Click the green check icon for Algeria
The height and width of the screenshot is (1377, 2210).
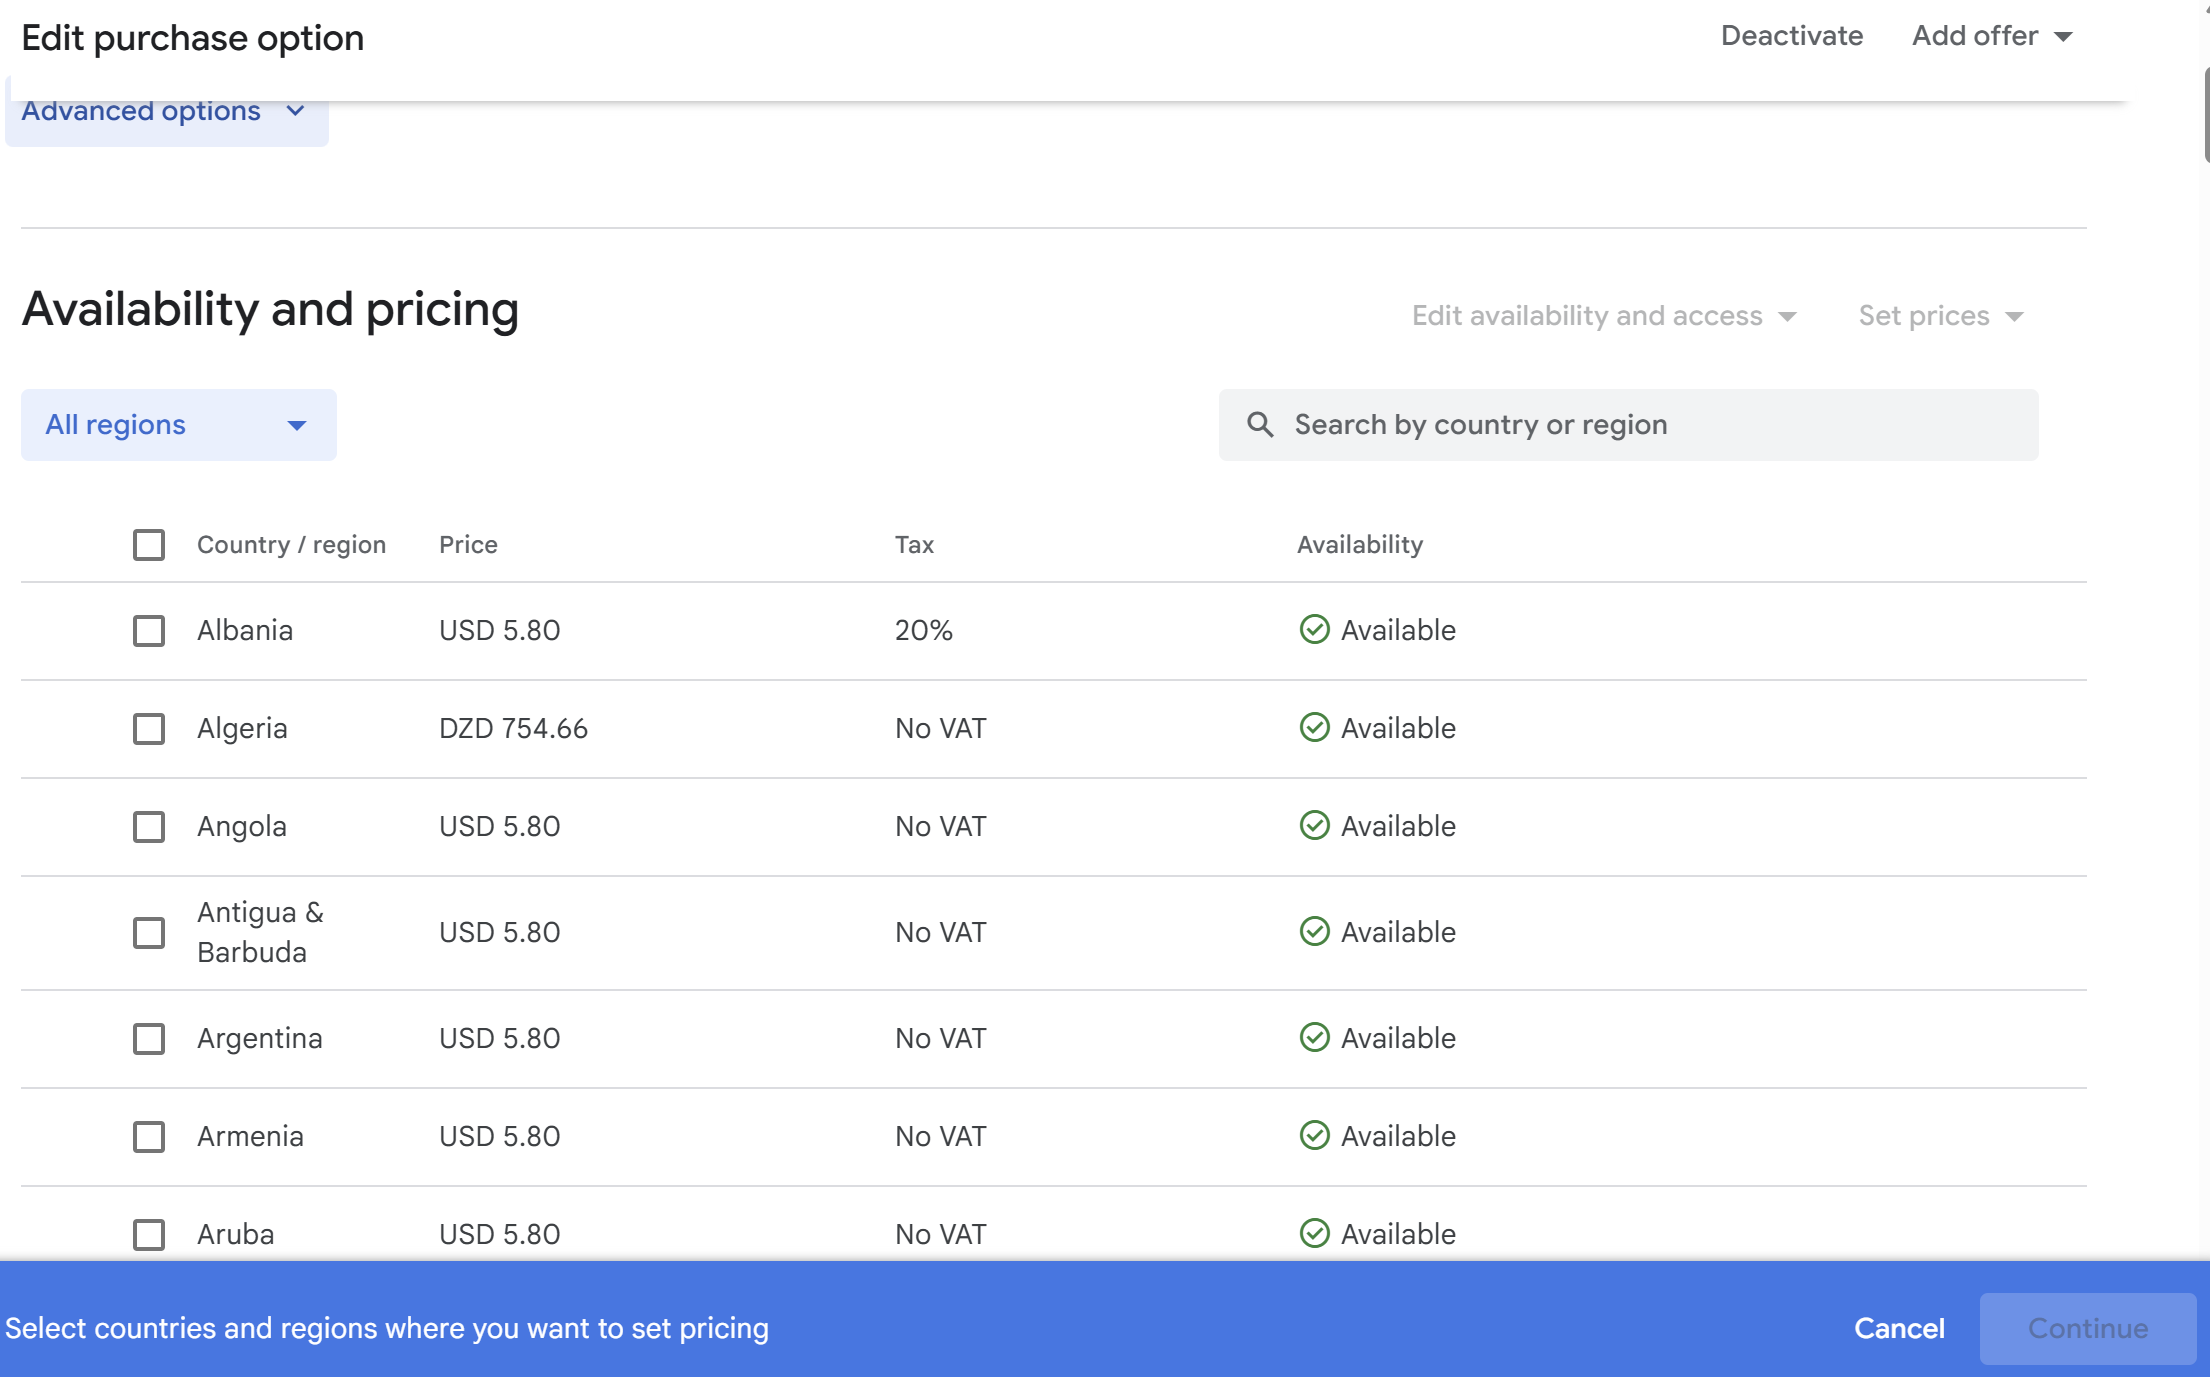coord(1314,727)
